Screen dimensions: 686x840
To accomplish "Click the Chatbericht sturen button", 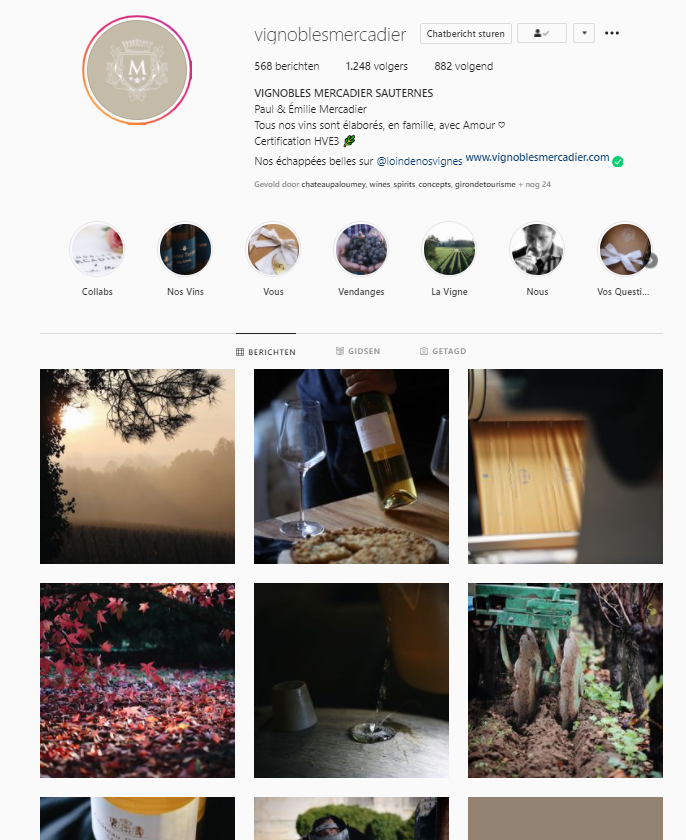I will pyautogui.click(x=465, y=33).
